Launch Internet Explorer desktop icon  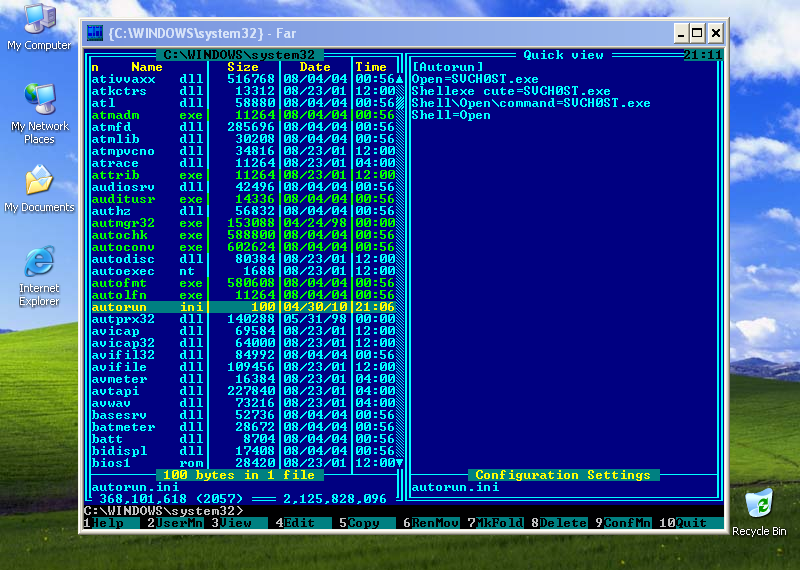(39, 276)
